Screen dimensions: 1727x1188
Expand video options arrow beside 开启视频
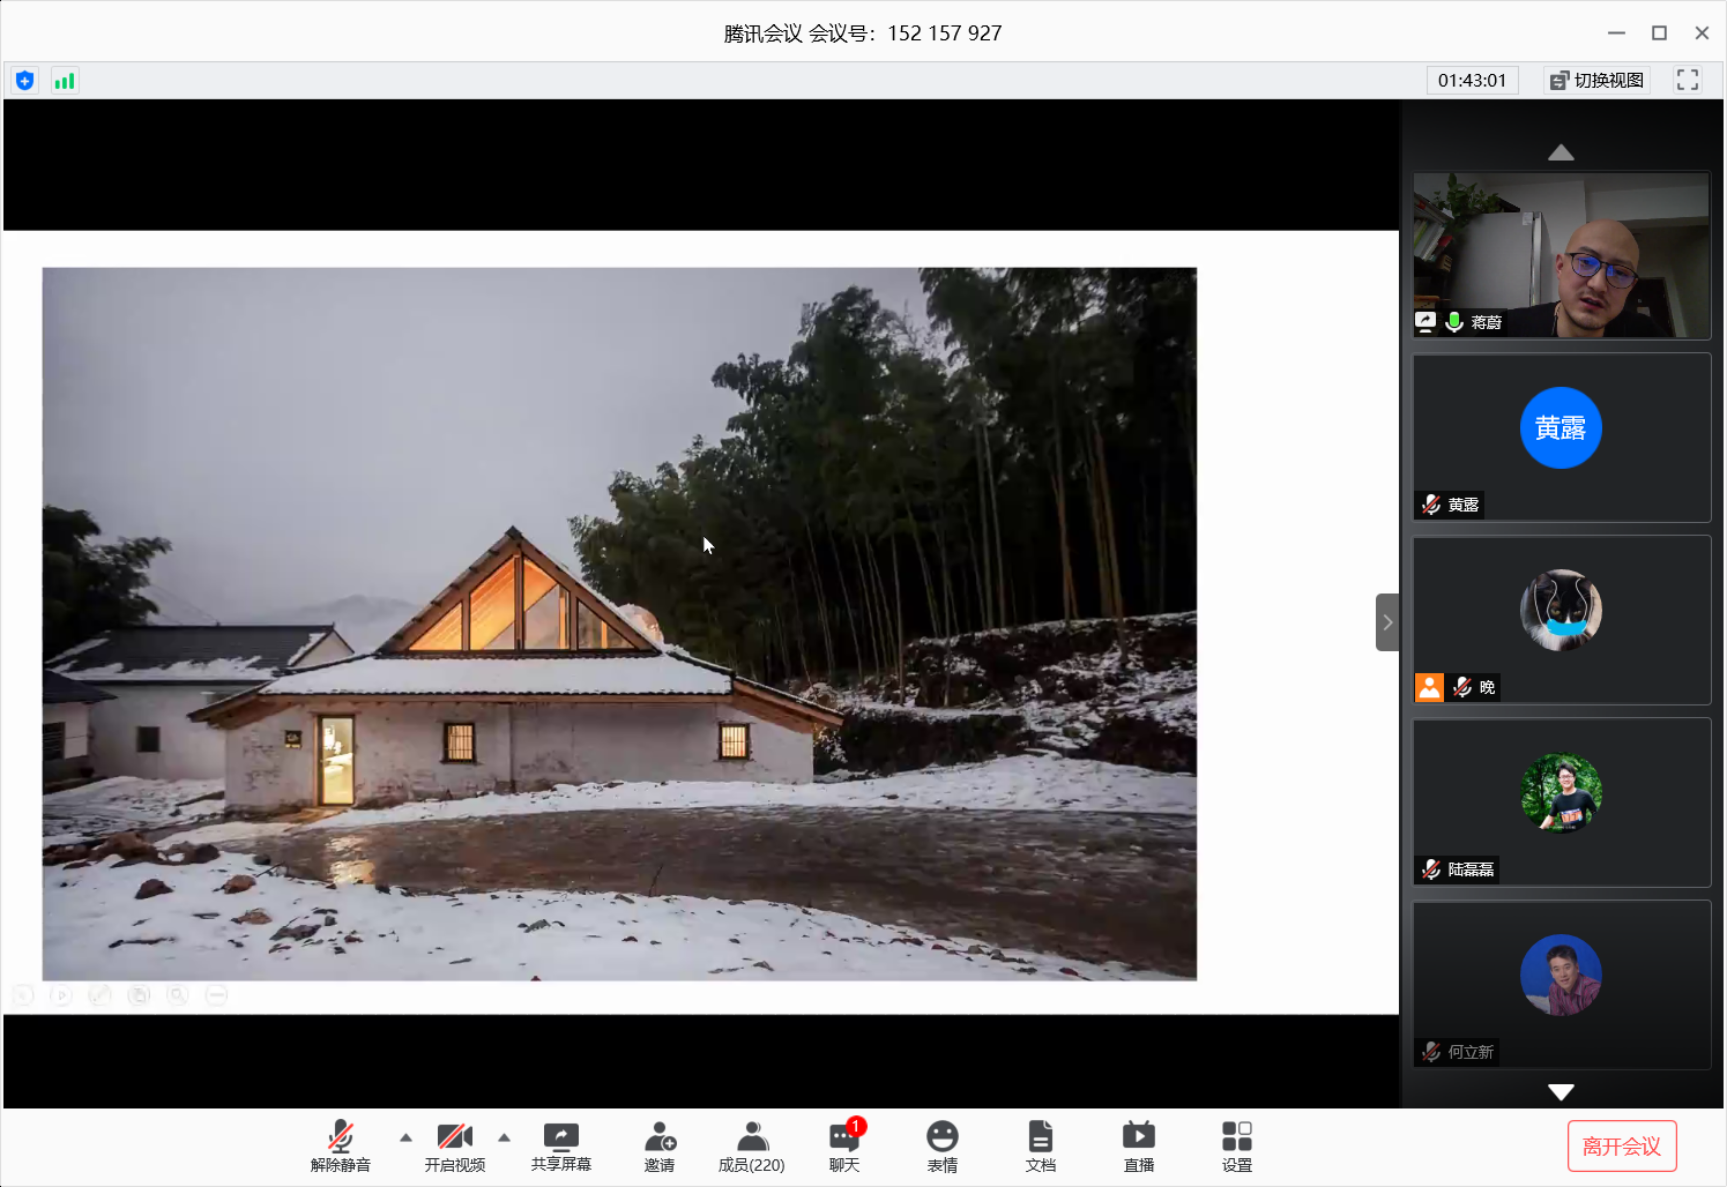click(x=504, y=1137)
